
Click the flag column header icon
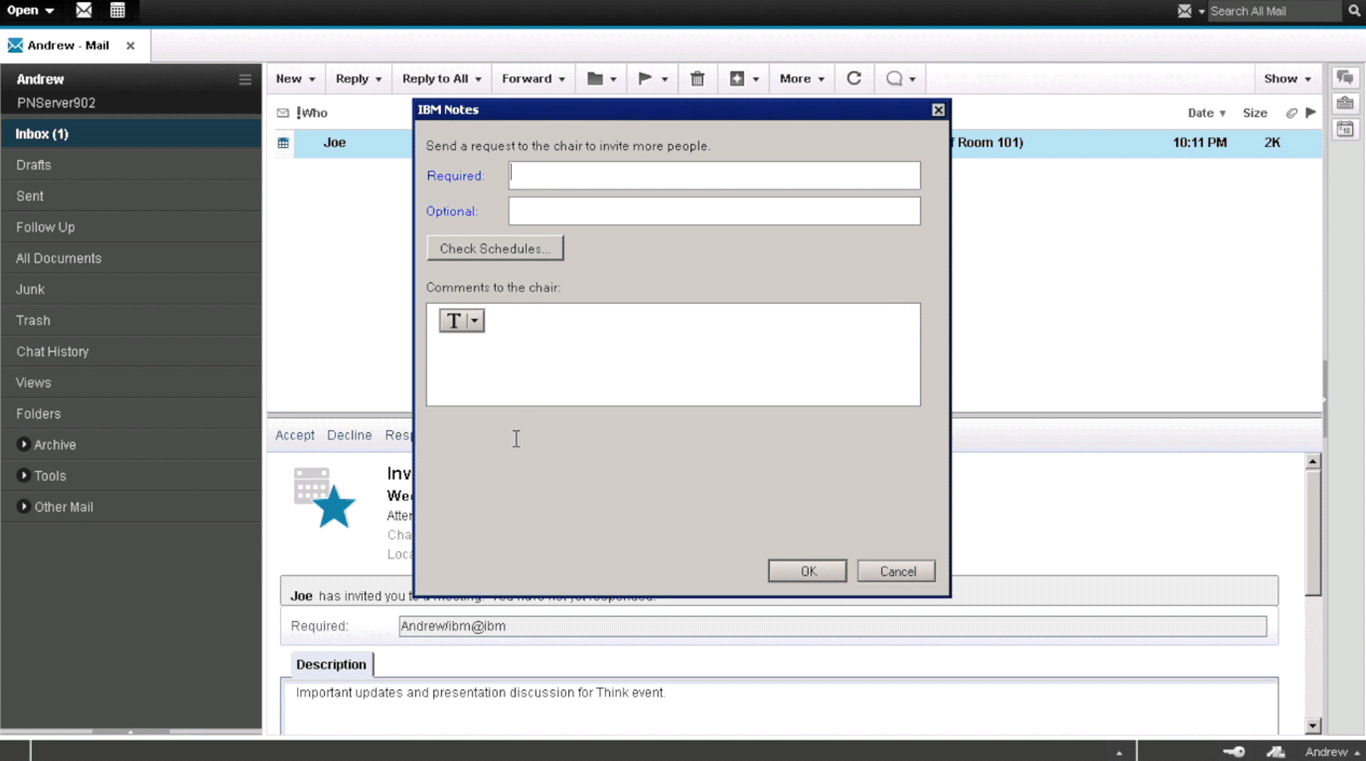pos(1311,113)
